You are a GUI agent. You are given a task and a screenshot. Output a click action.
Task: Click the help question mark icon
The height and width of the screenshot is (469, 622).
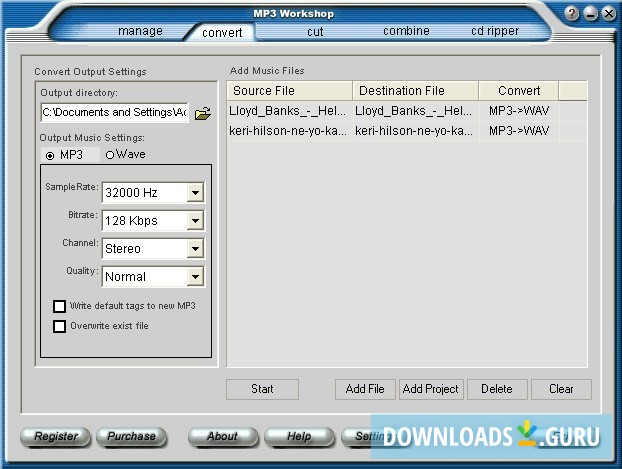tap(571, 14)
